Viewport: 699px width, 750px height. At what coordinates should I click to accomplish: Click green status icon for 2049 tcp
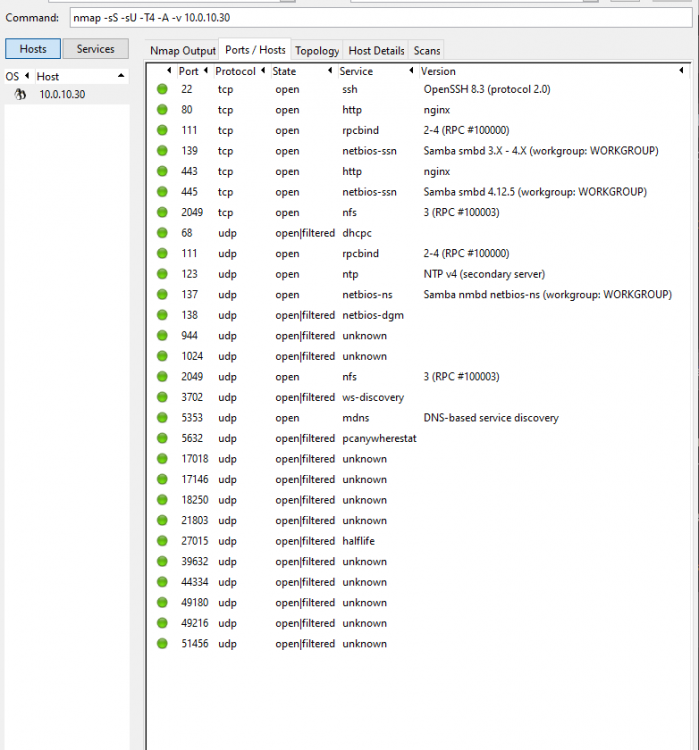(x=162, y=212)
